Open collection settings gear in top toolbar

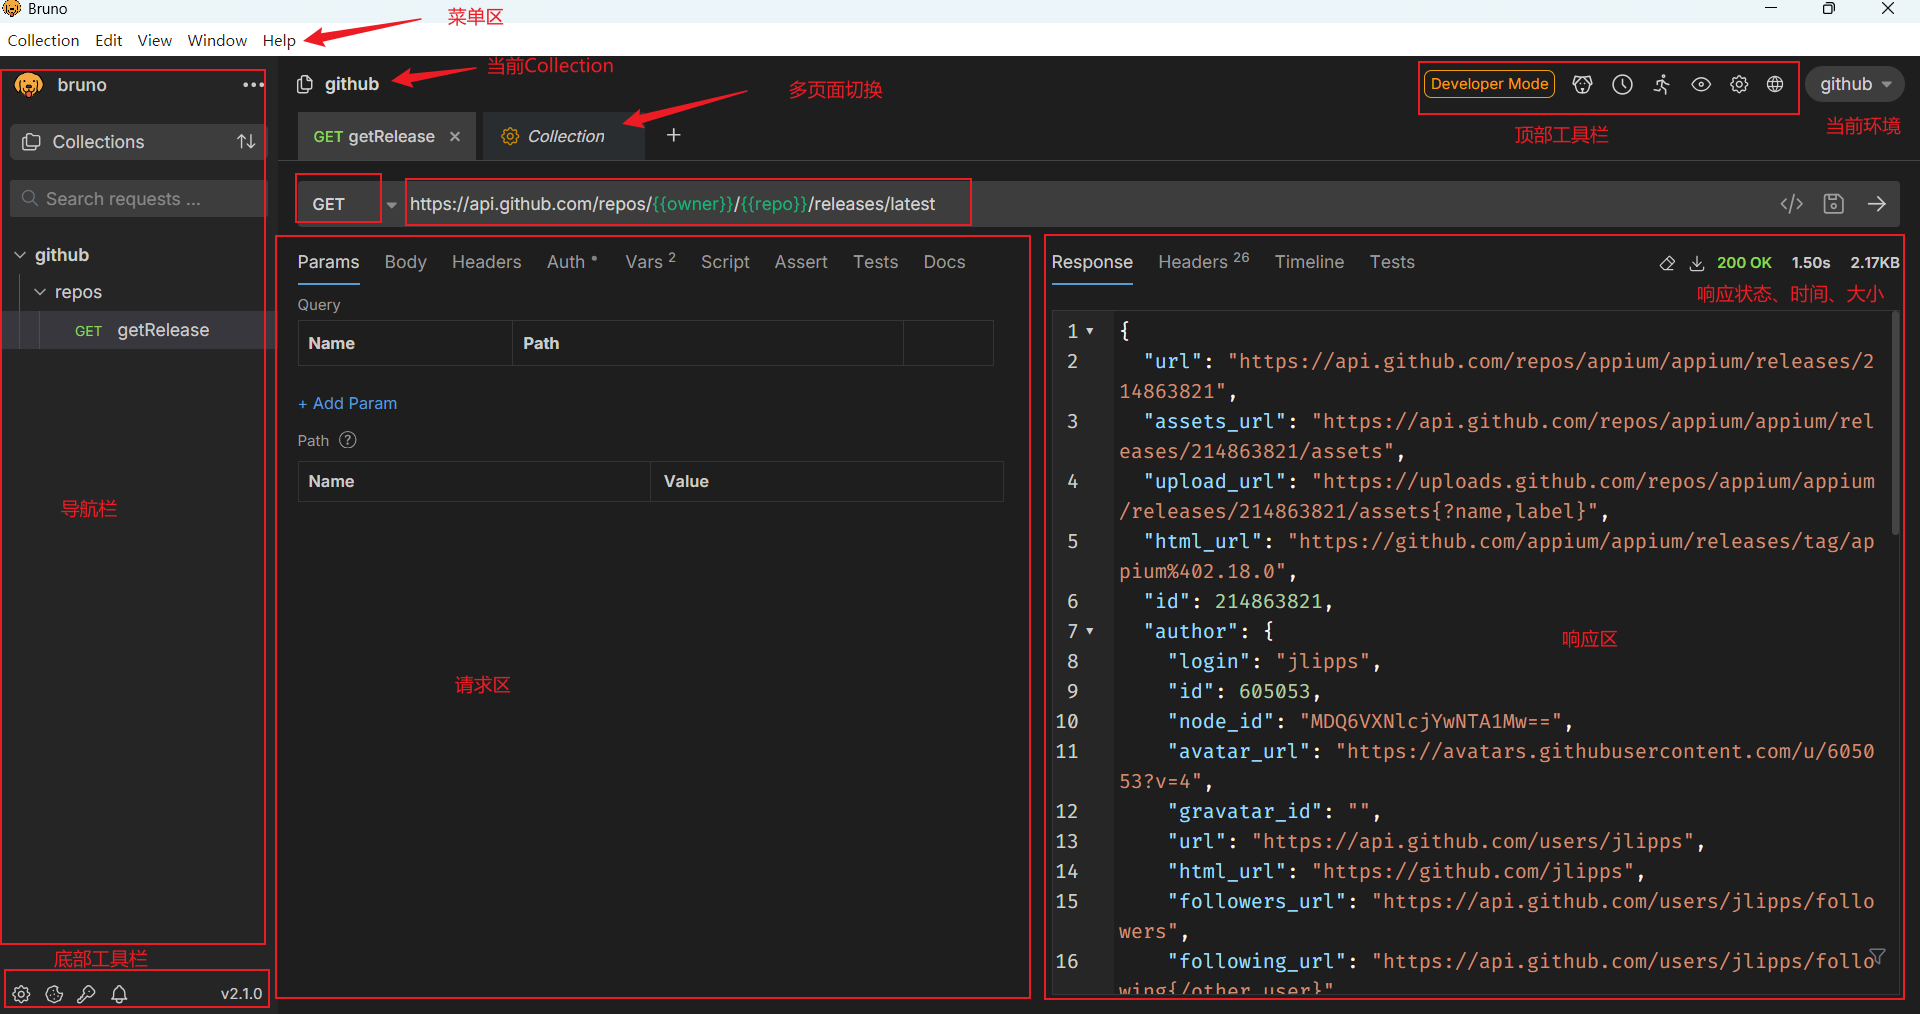1739,85
